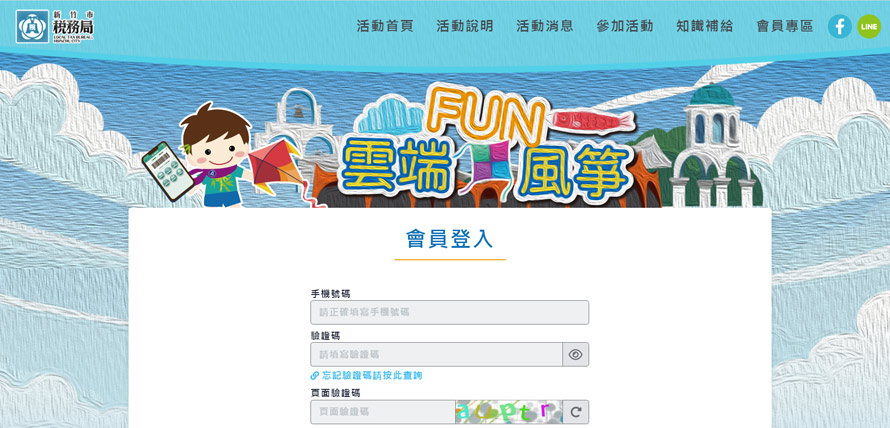Image resolution: width=890 pixels, height=428 pixels.
Task: Focus the 手機號碼 input field
Action: point(450,312)
